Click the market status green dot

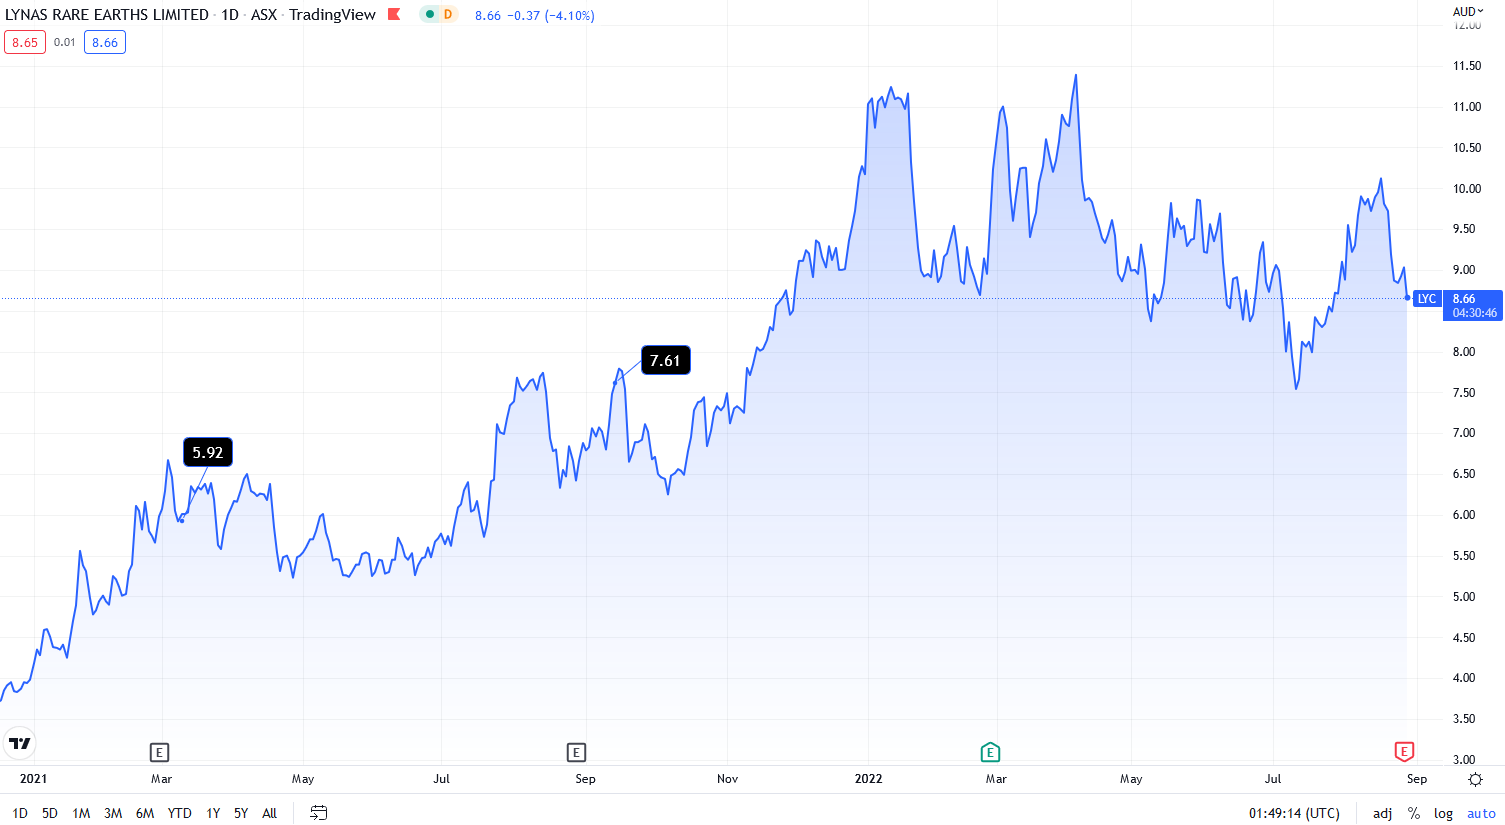(430, 14)
